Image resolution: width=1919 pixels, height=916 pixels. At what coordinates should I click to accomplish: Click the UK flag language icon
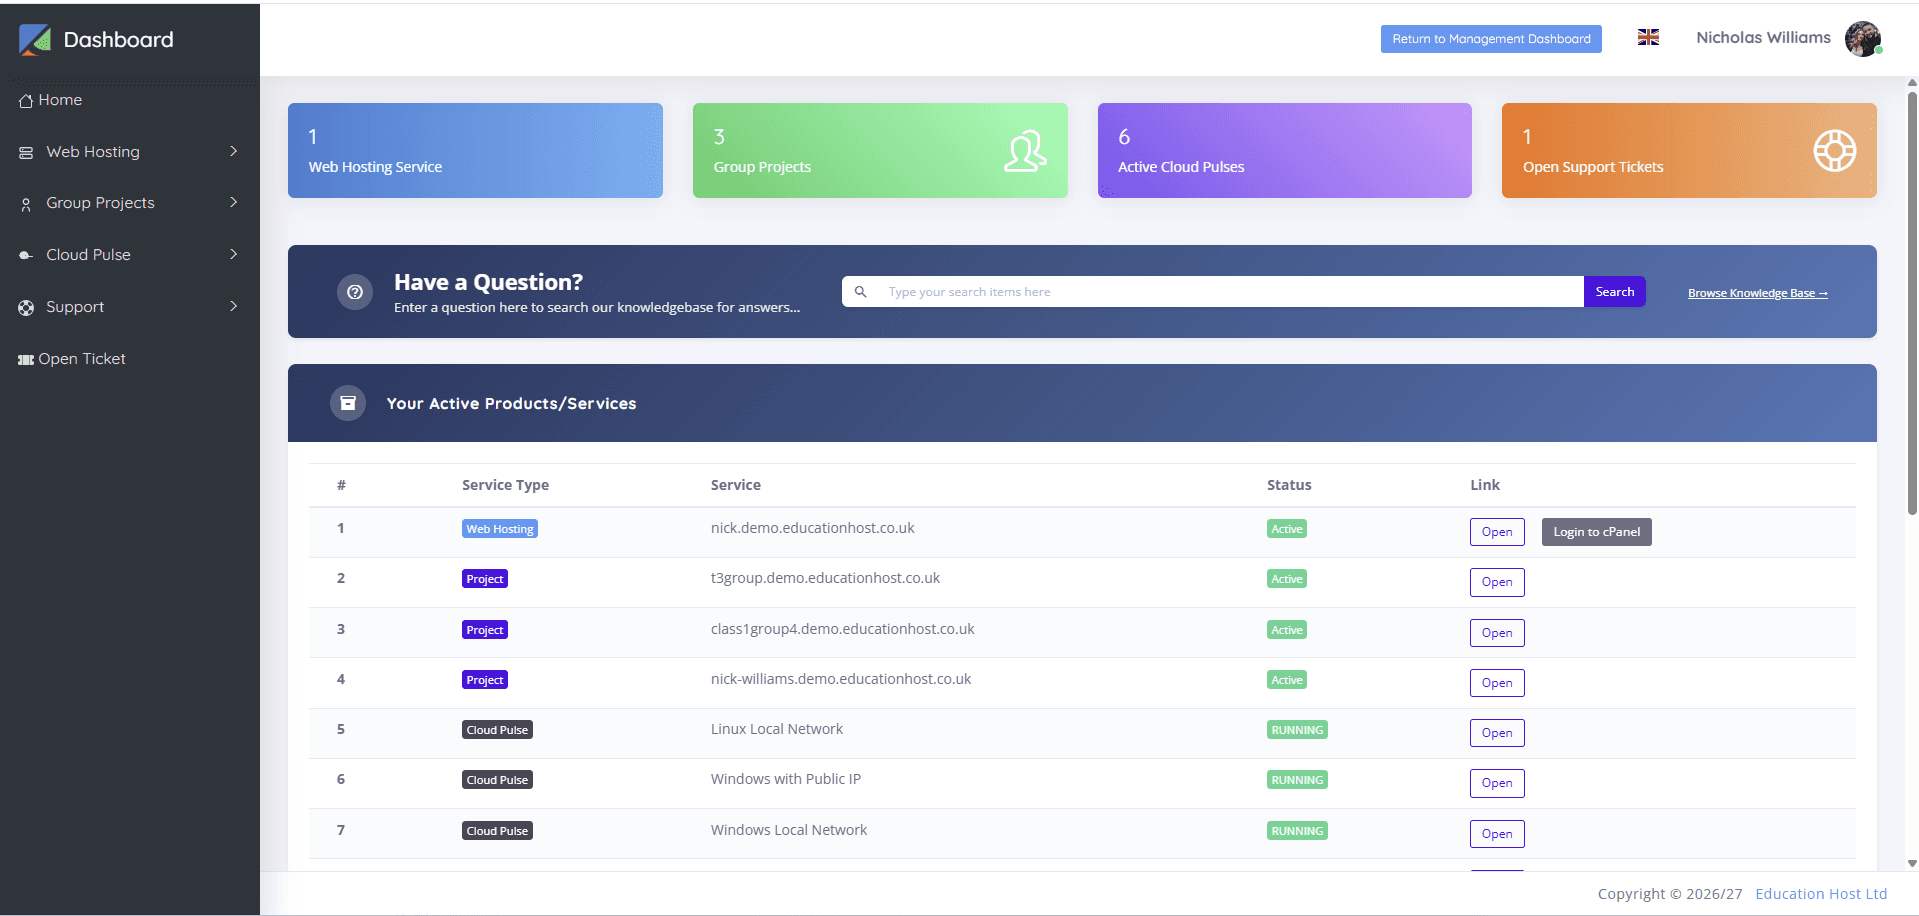[1648, 37]
